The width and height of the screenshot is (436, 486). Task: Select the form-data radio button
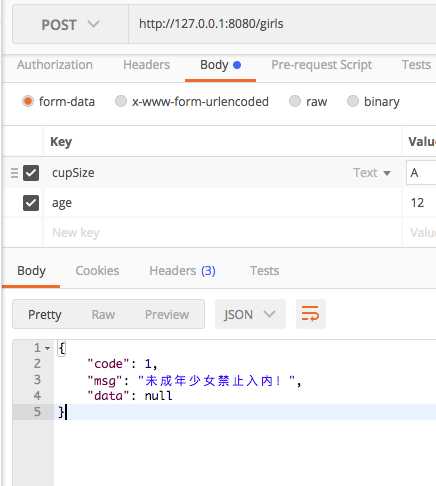[x=28, y=101]
